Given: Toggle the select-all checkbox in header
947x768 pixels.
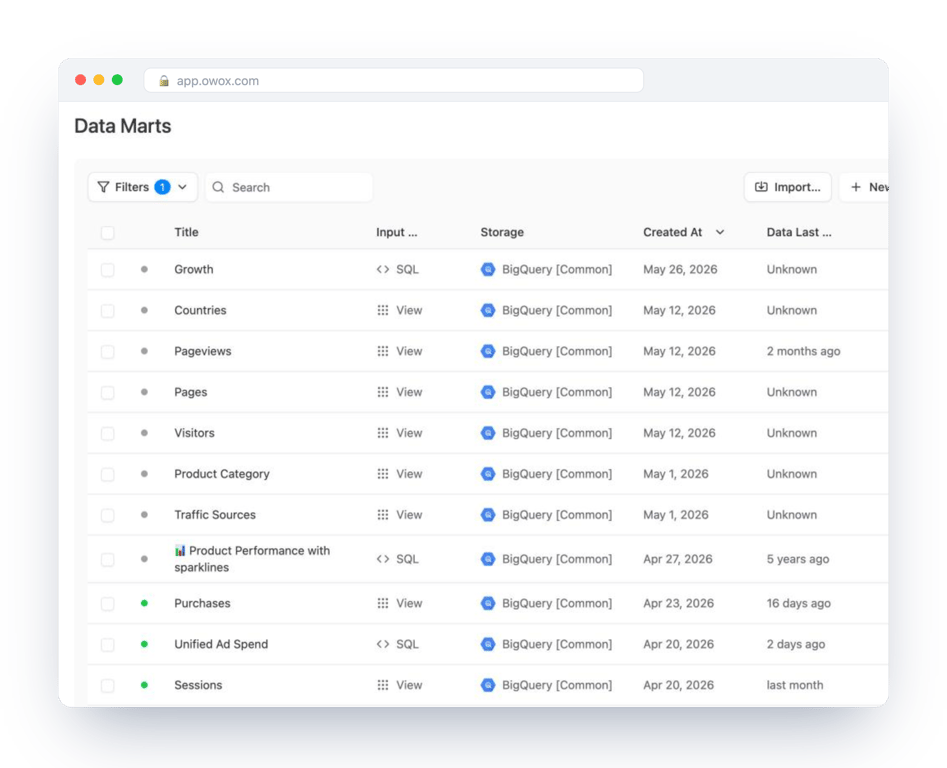Looking at the screenshot, I should pos(108,232).
